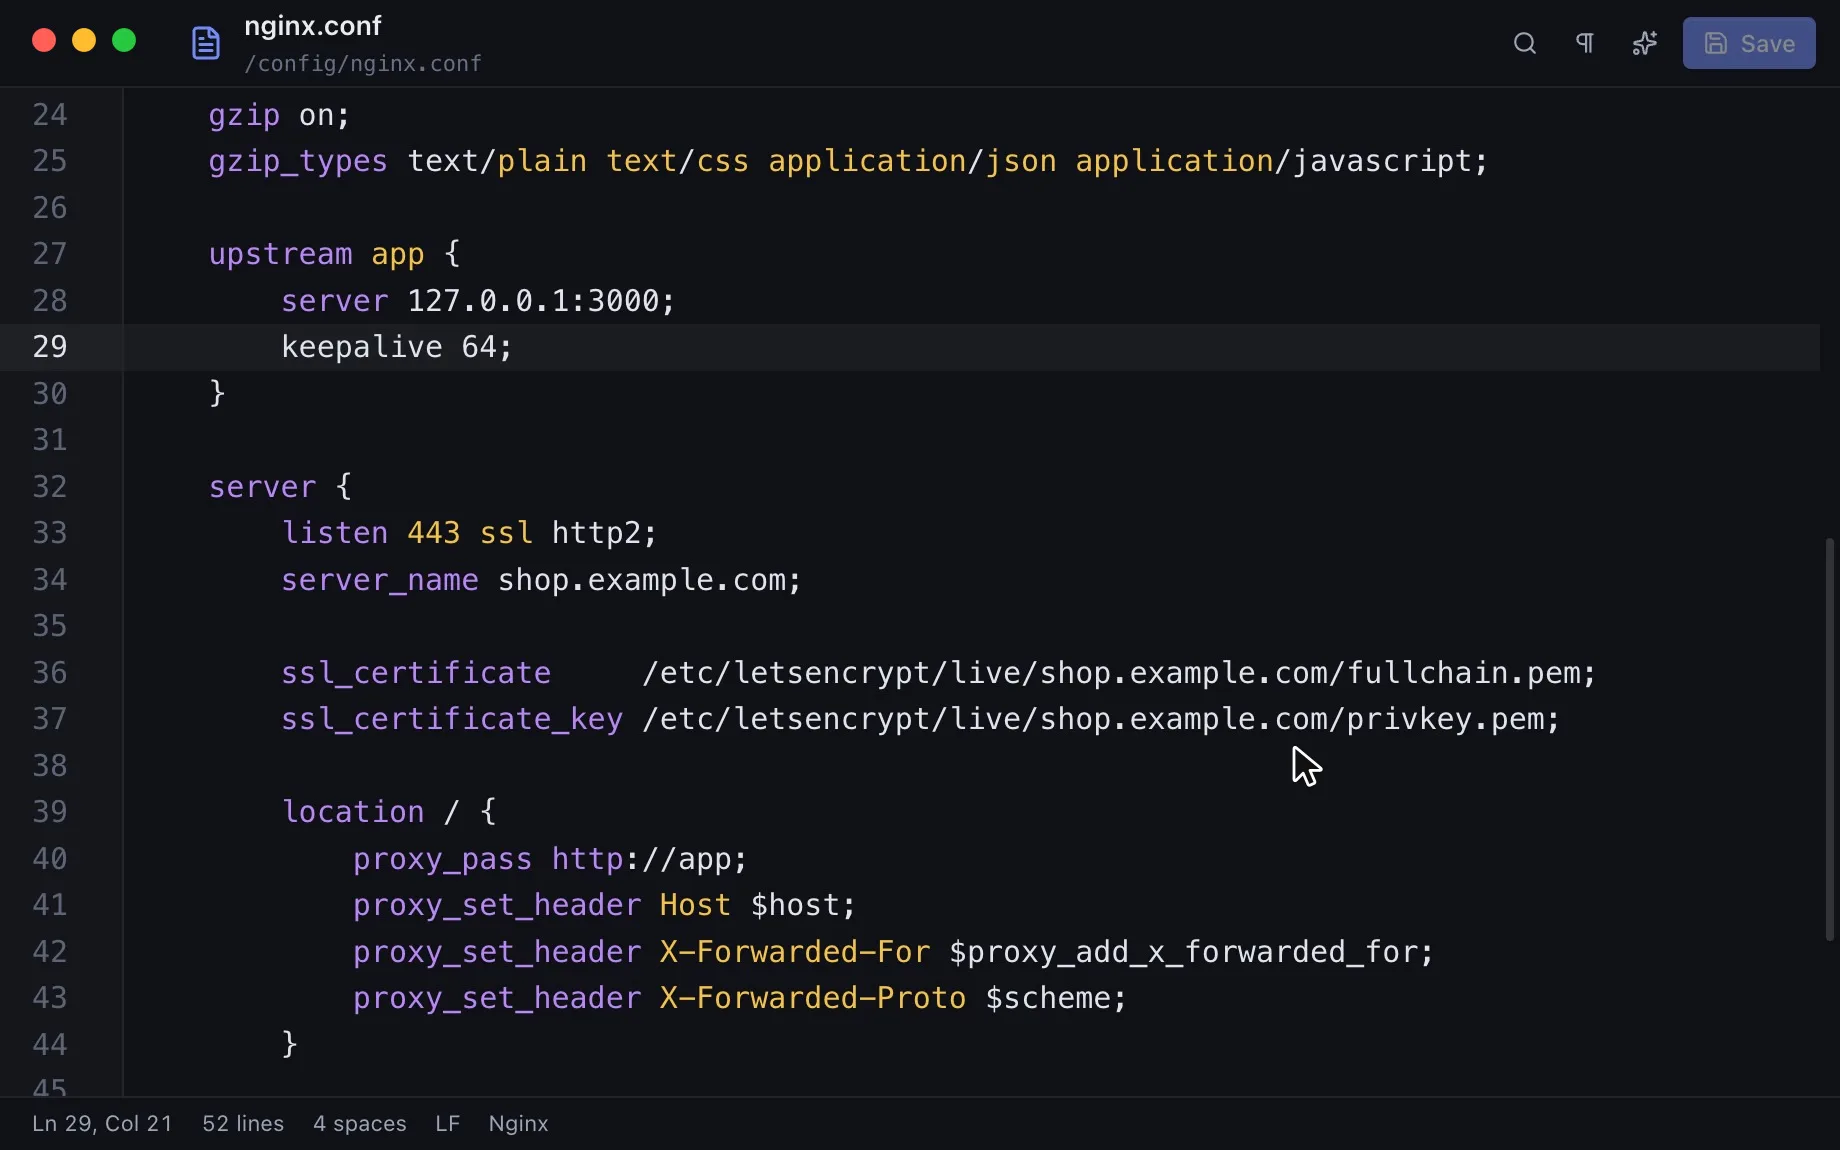Click '$scheme;' variable on line 43
This screenshot has width=1840, height=1150.
tap(1056, 998)
